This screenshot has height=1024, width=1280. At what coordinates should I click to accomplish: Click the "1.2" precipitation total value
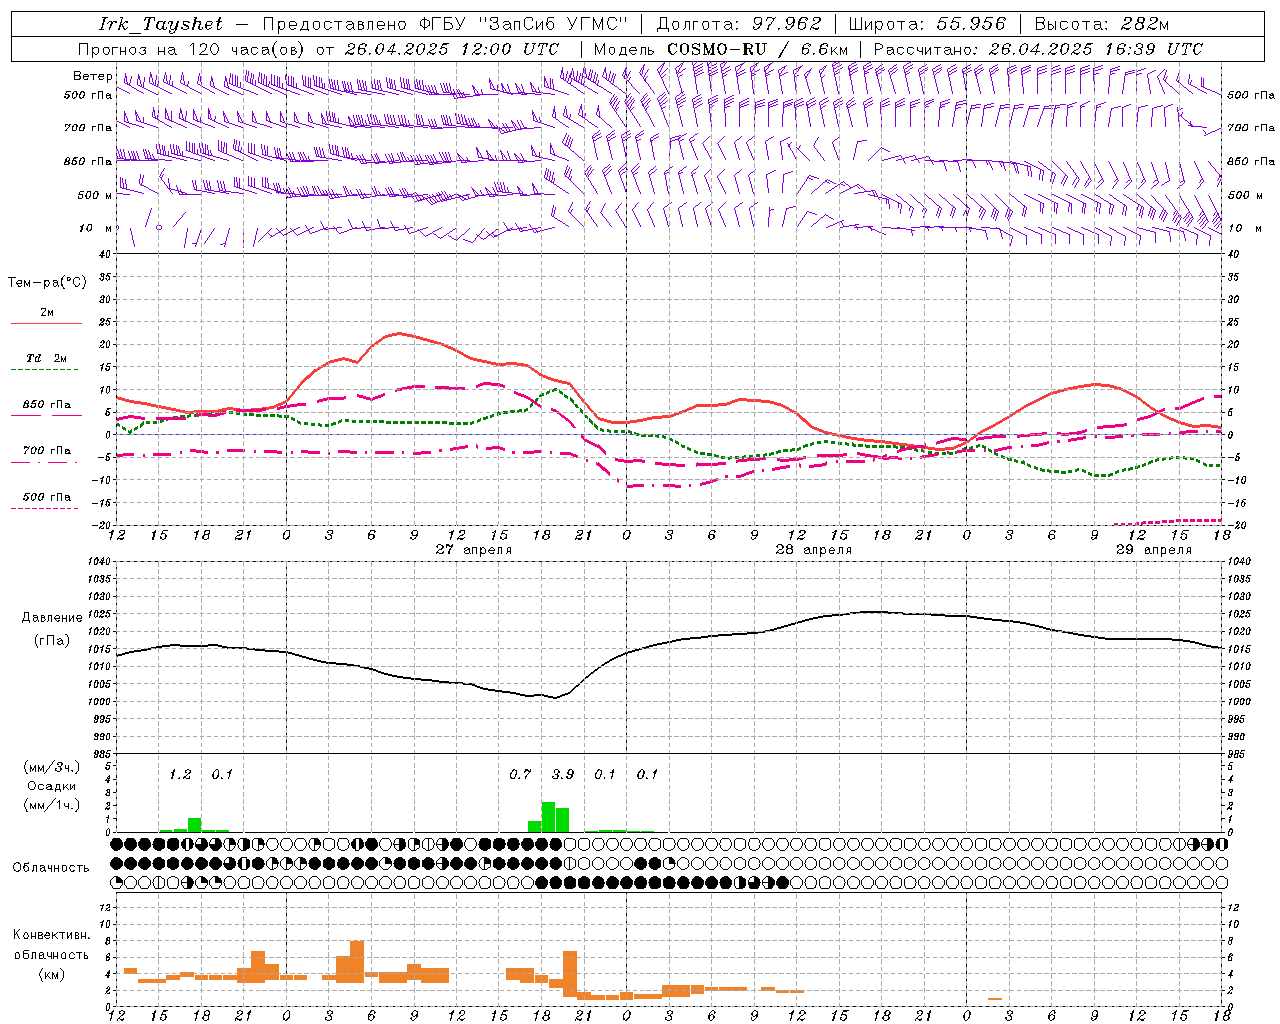point(180,775)
